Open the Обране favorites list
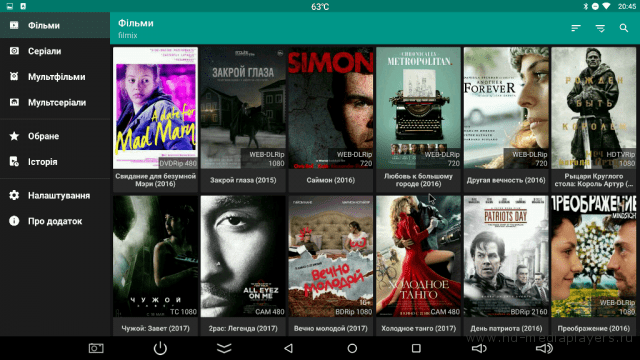This screenshot has height=360, width=640. click(x=55, y=136)
